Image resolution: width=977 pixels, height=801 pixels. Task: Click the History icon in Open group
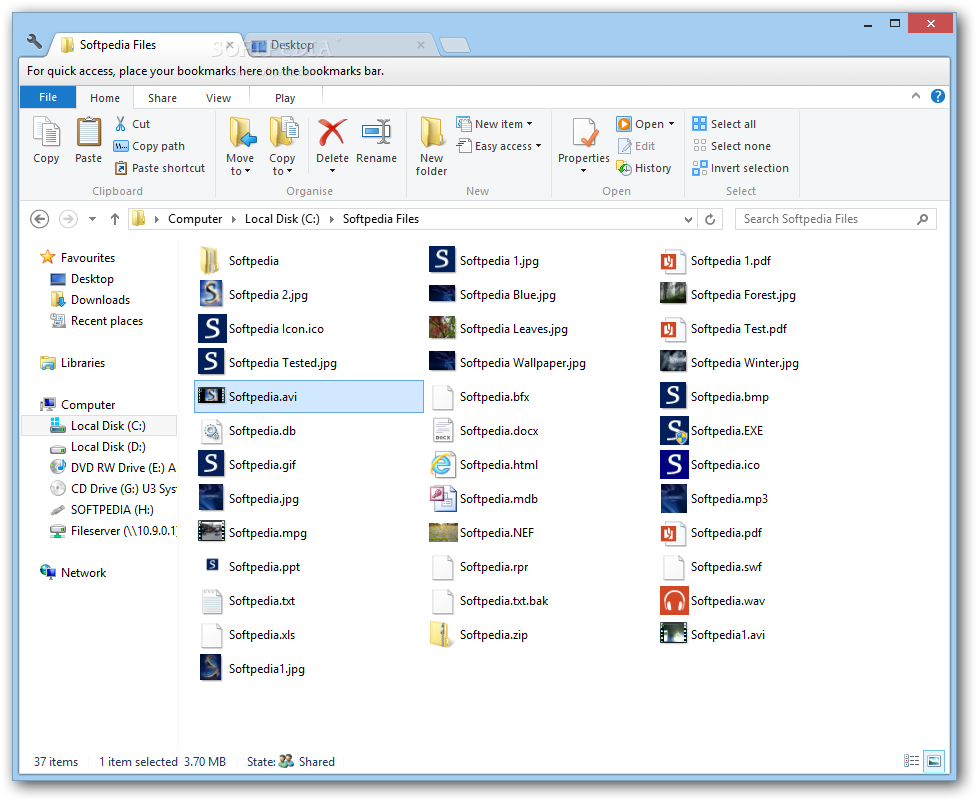tap(624, 168)
